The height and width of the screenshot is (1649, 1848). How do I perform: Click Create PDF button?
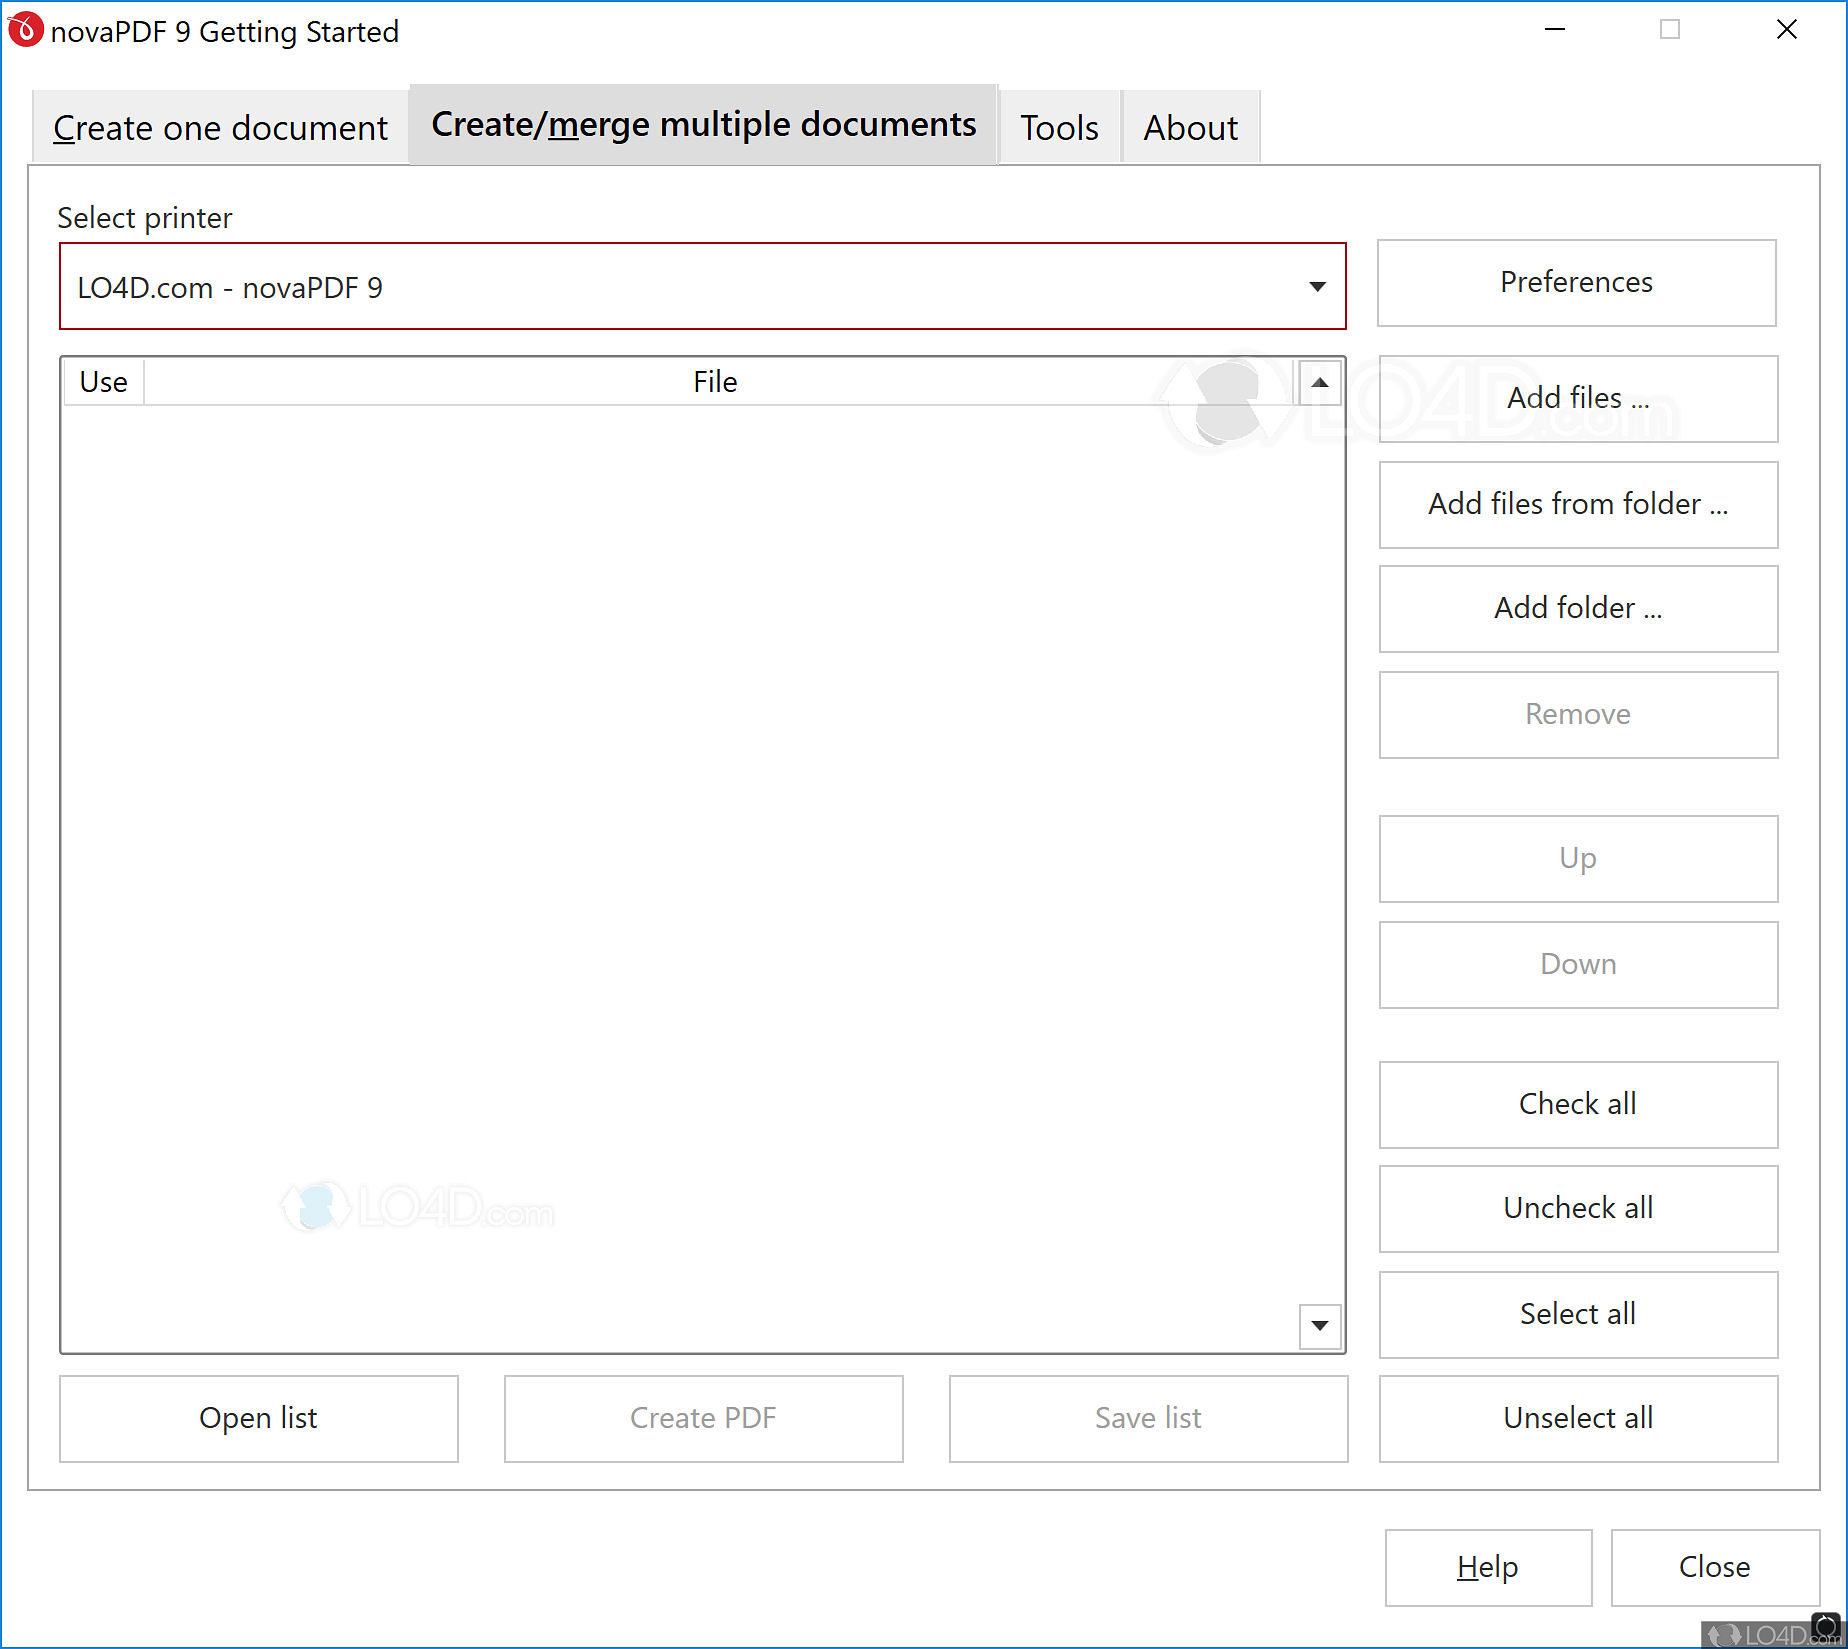(x=704, y=1419)
